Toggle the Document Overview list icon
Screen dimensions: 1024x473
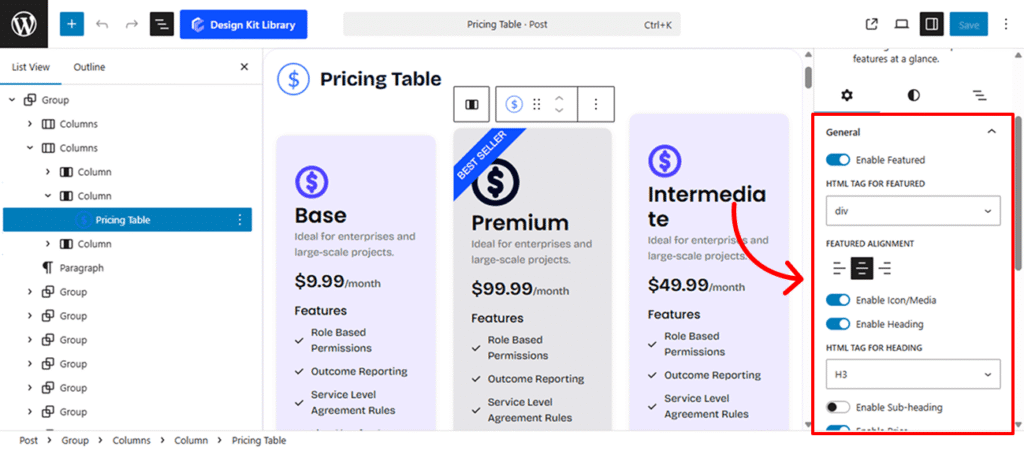[161, 24]
